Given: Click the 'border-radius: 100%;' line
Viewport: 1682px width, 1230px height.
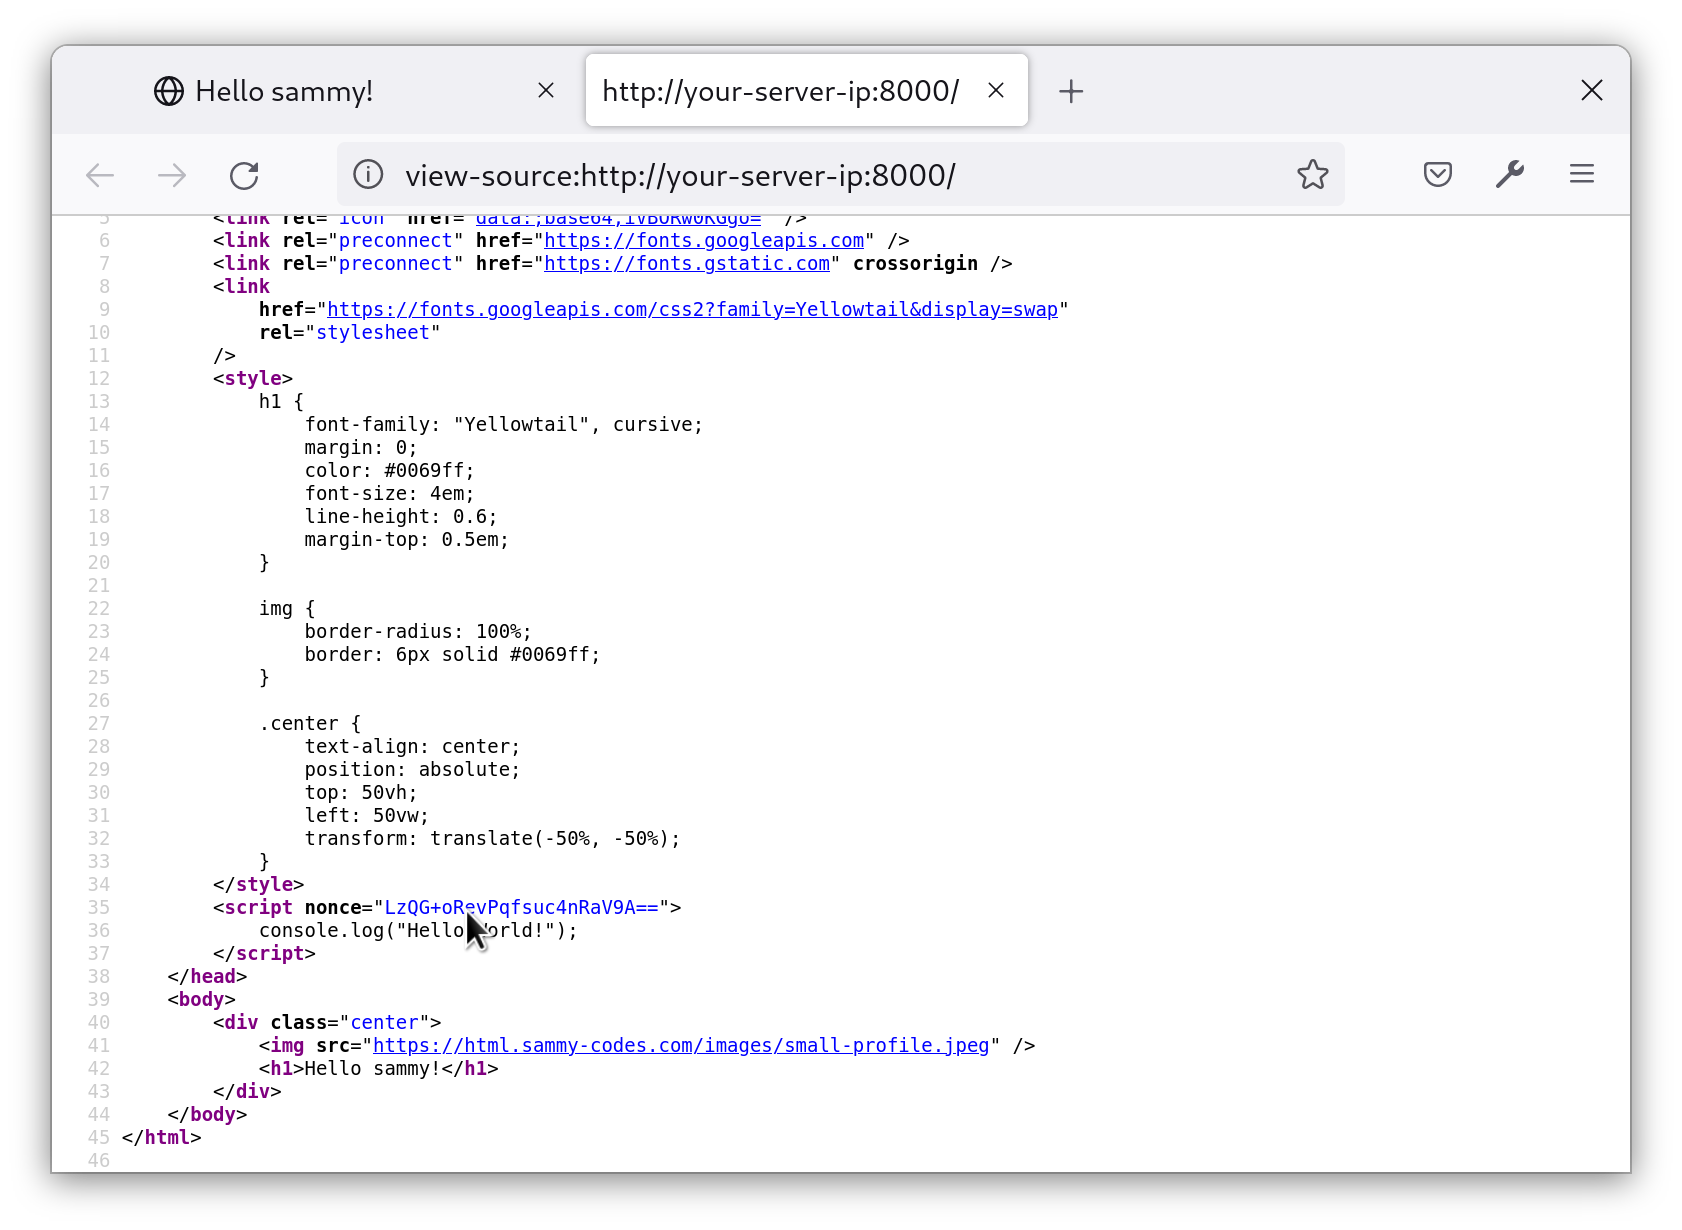Looking at the screenshot, I should coord(418,631).
